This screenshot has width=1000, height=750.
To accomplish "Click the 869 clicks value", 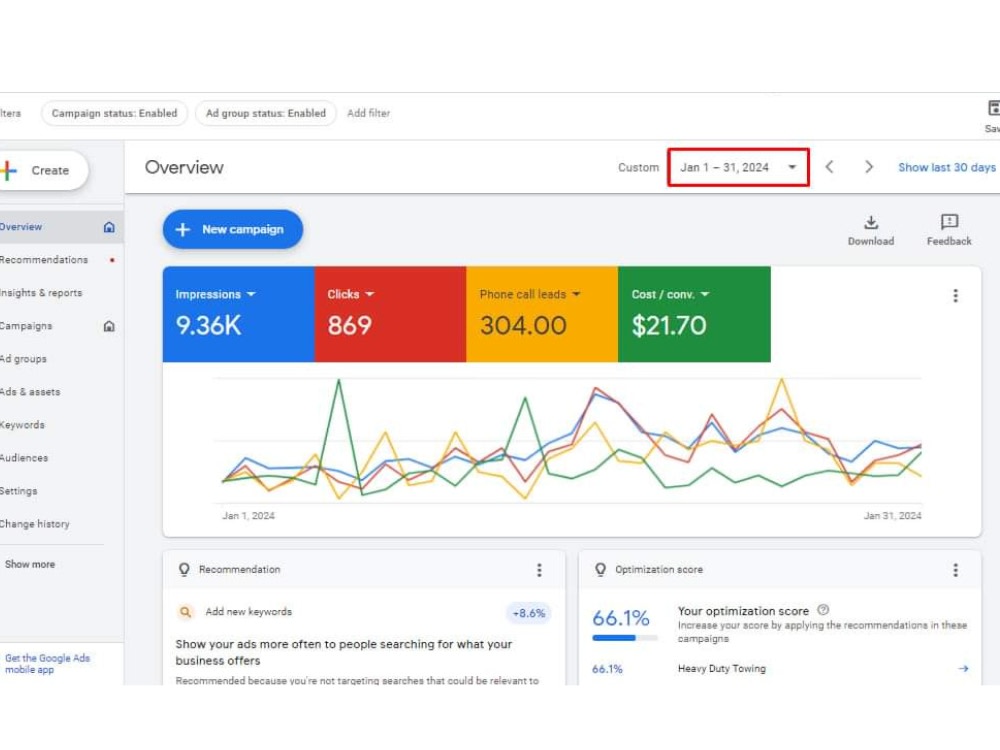I will (x=349, y=326).
